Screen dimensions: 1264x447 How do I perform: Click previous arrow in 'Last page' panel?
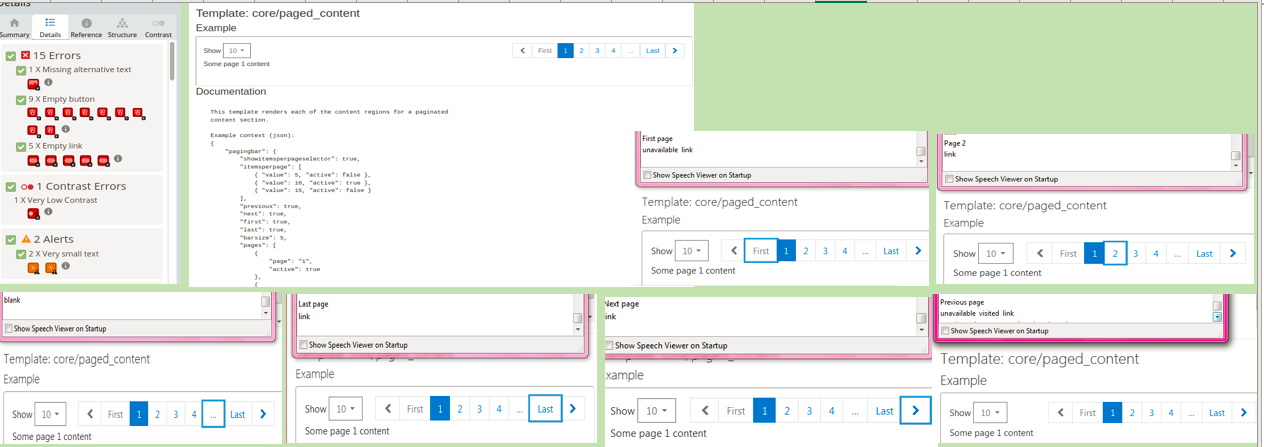click(387, 408)
